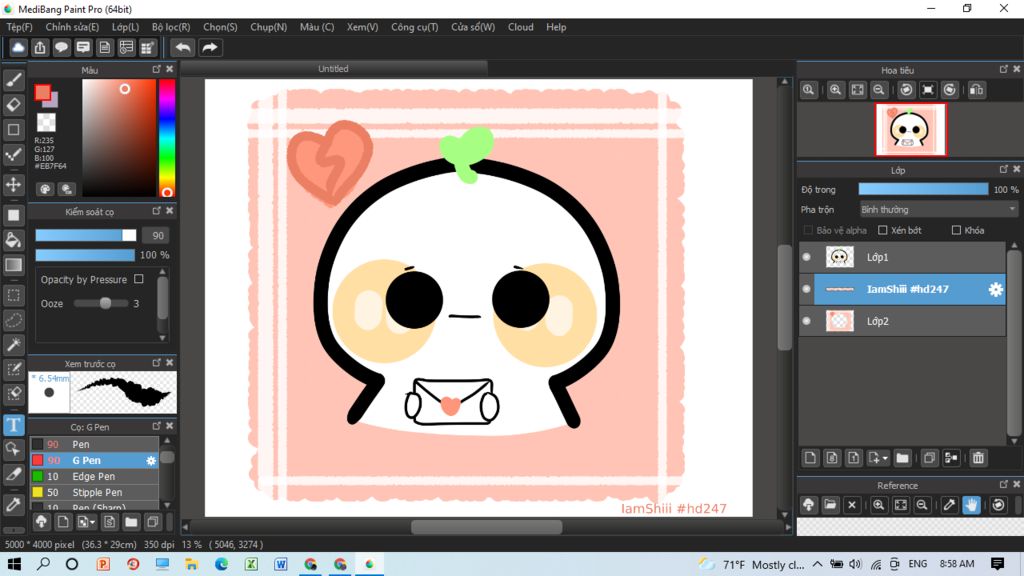1024x576 pixels.
Task: Open G Pen brush settings gear
Action: point(151,460)
